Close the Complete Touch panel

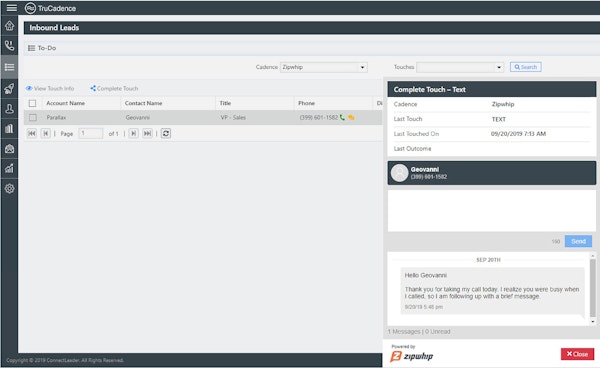(577, 354)
